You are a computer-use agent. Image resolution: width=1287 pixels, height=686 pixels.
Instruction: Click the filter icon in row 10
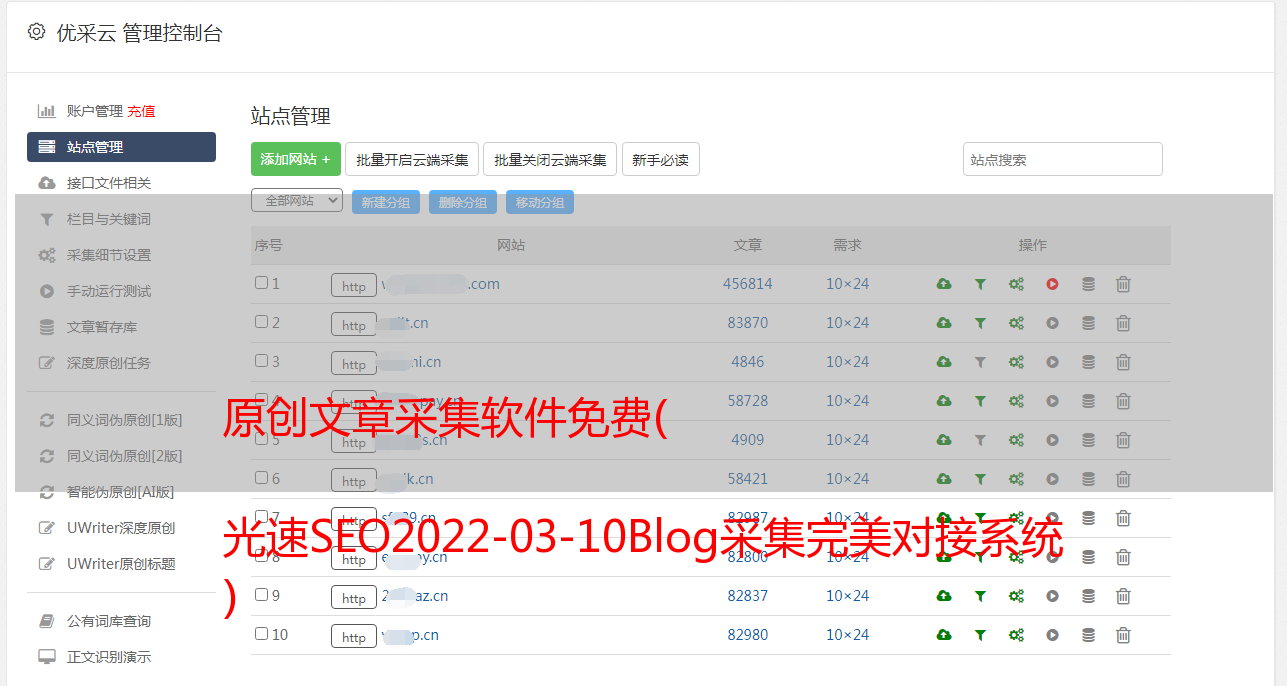(980, 635)
